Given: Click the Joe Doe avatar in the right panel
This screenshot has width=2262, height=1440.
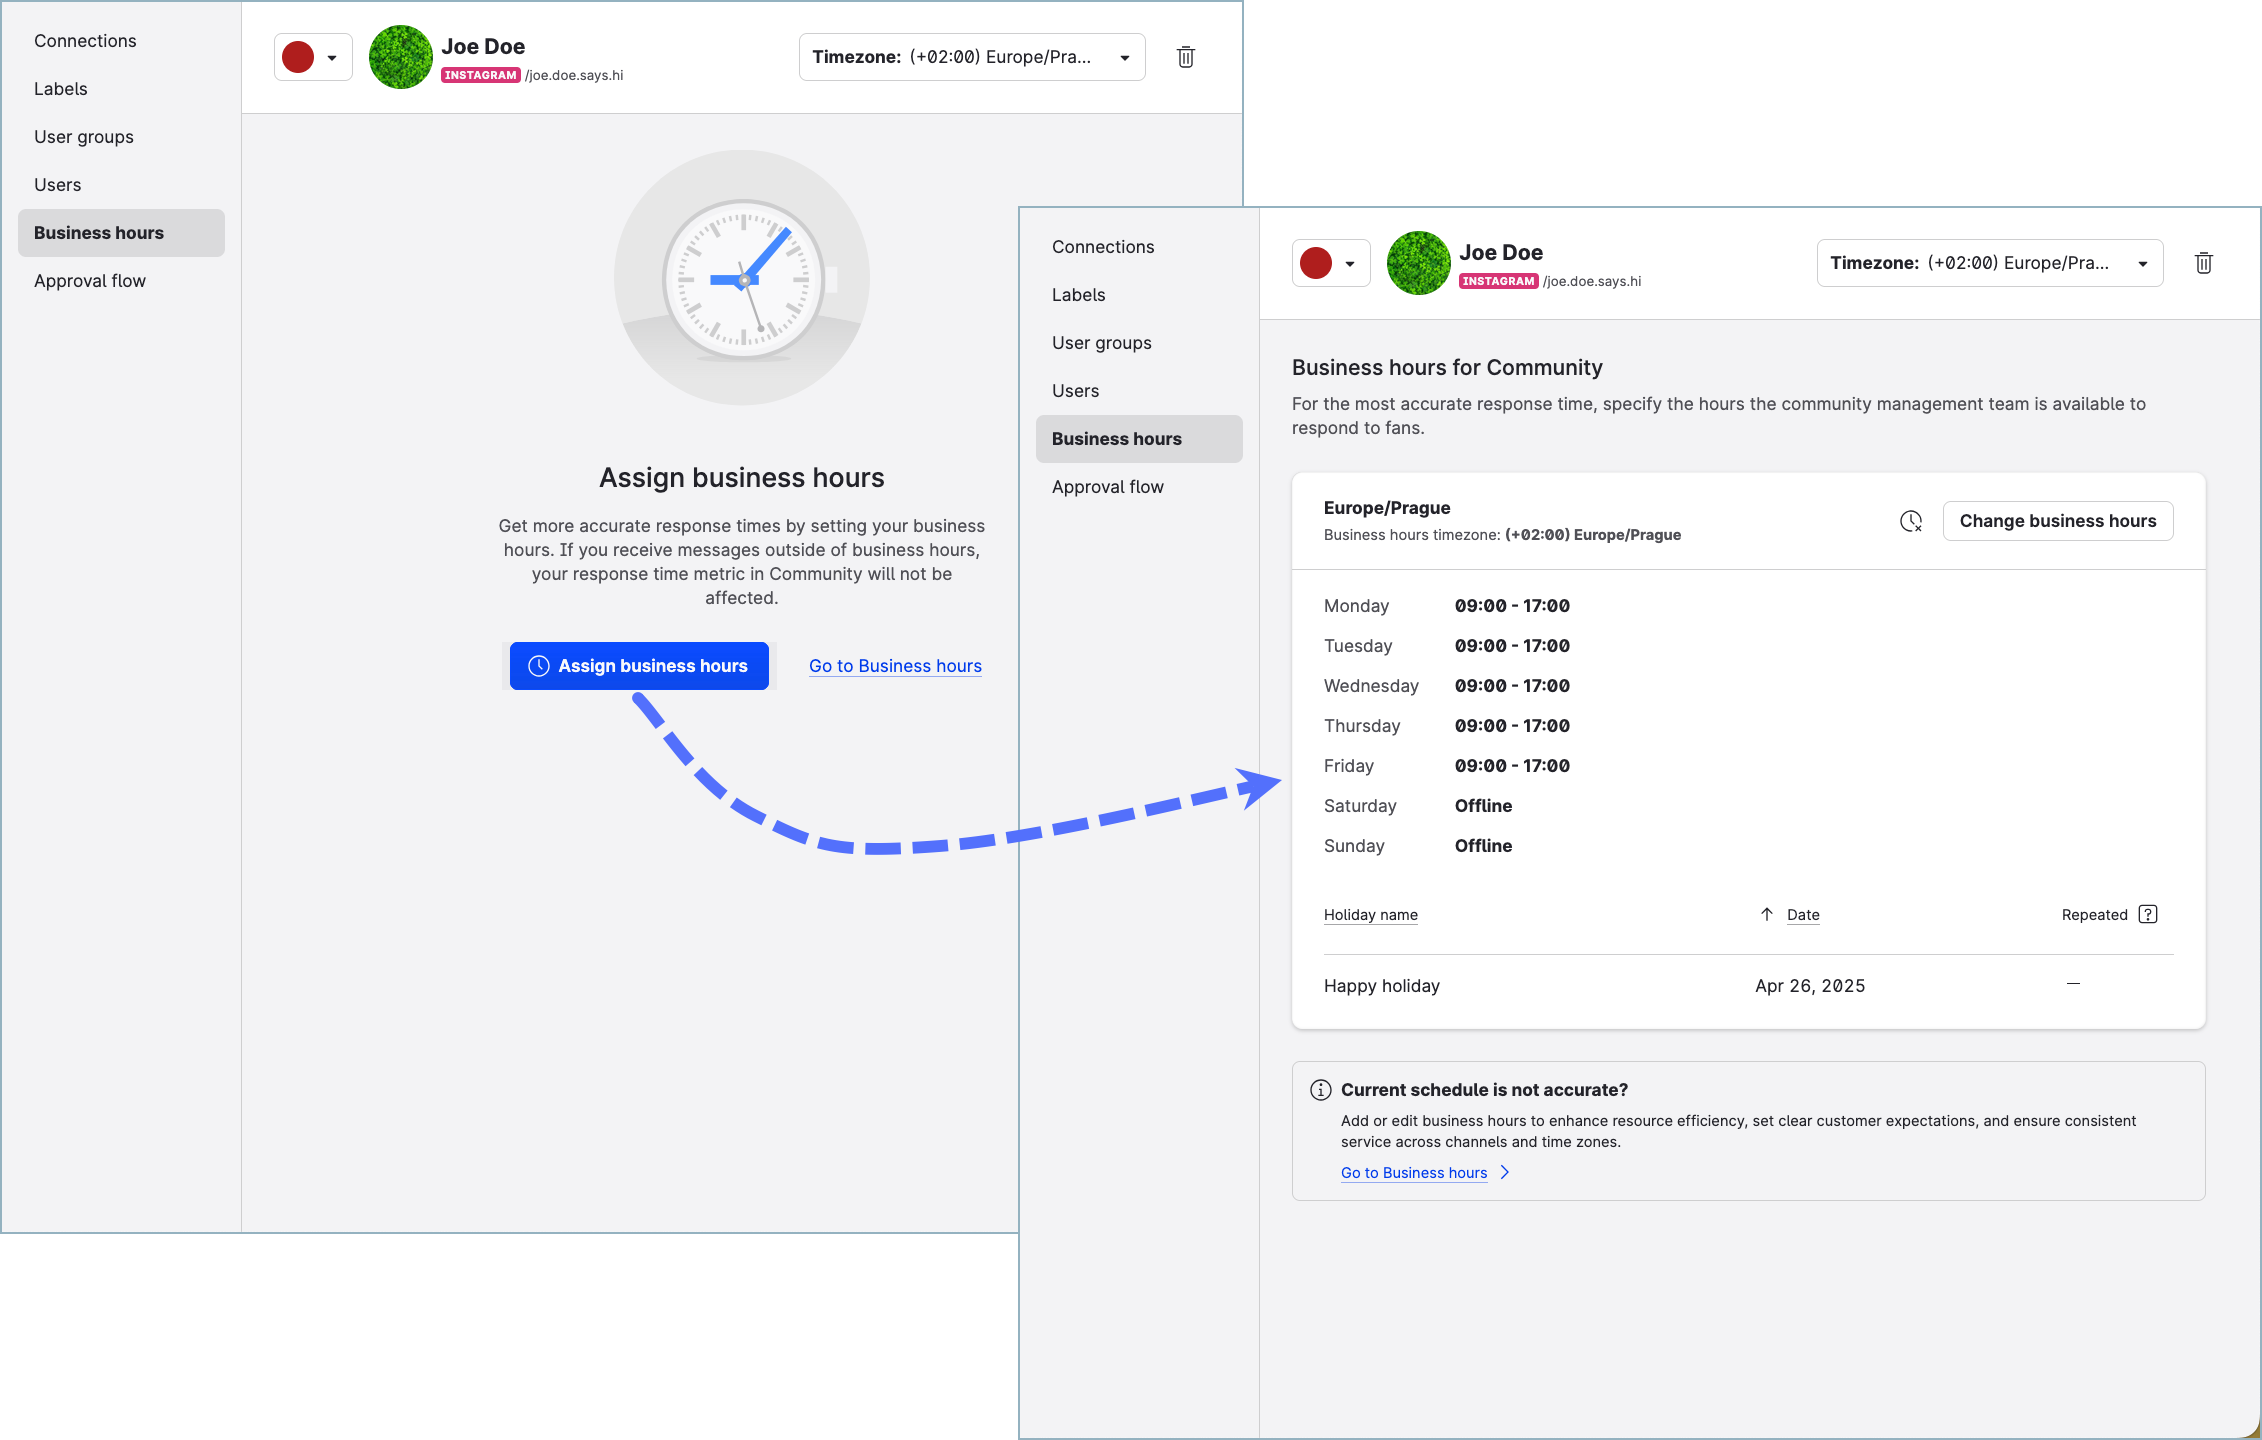Looking at the screenshot, I should (x=1418, y=263).
